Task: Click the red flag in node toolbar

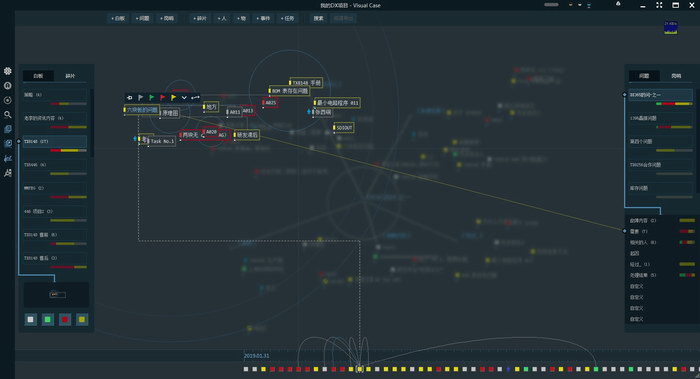Action: [x=162, y=97]
